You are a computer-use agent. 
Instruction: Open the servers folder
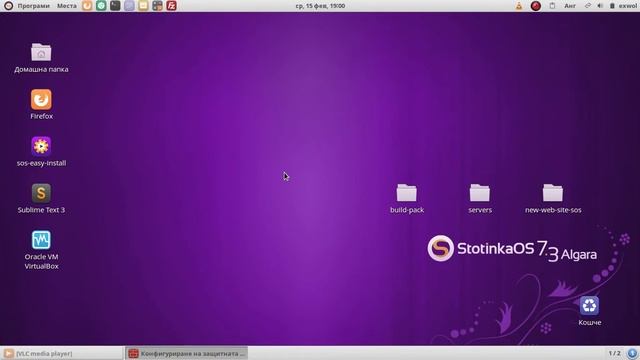click(x=480, y=193)
